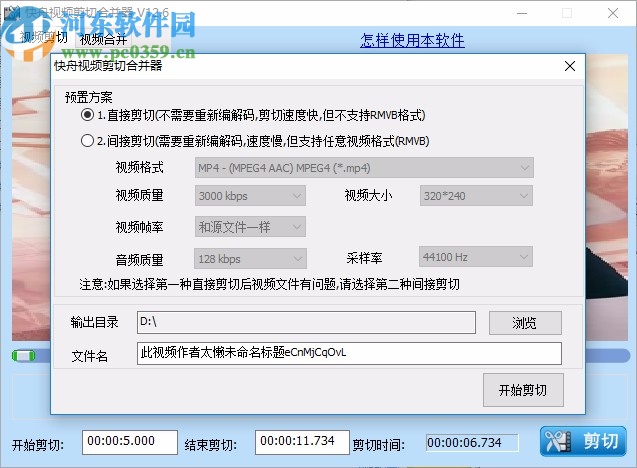Click the 开始剪切 start cutting button

523,390
